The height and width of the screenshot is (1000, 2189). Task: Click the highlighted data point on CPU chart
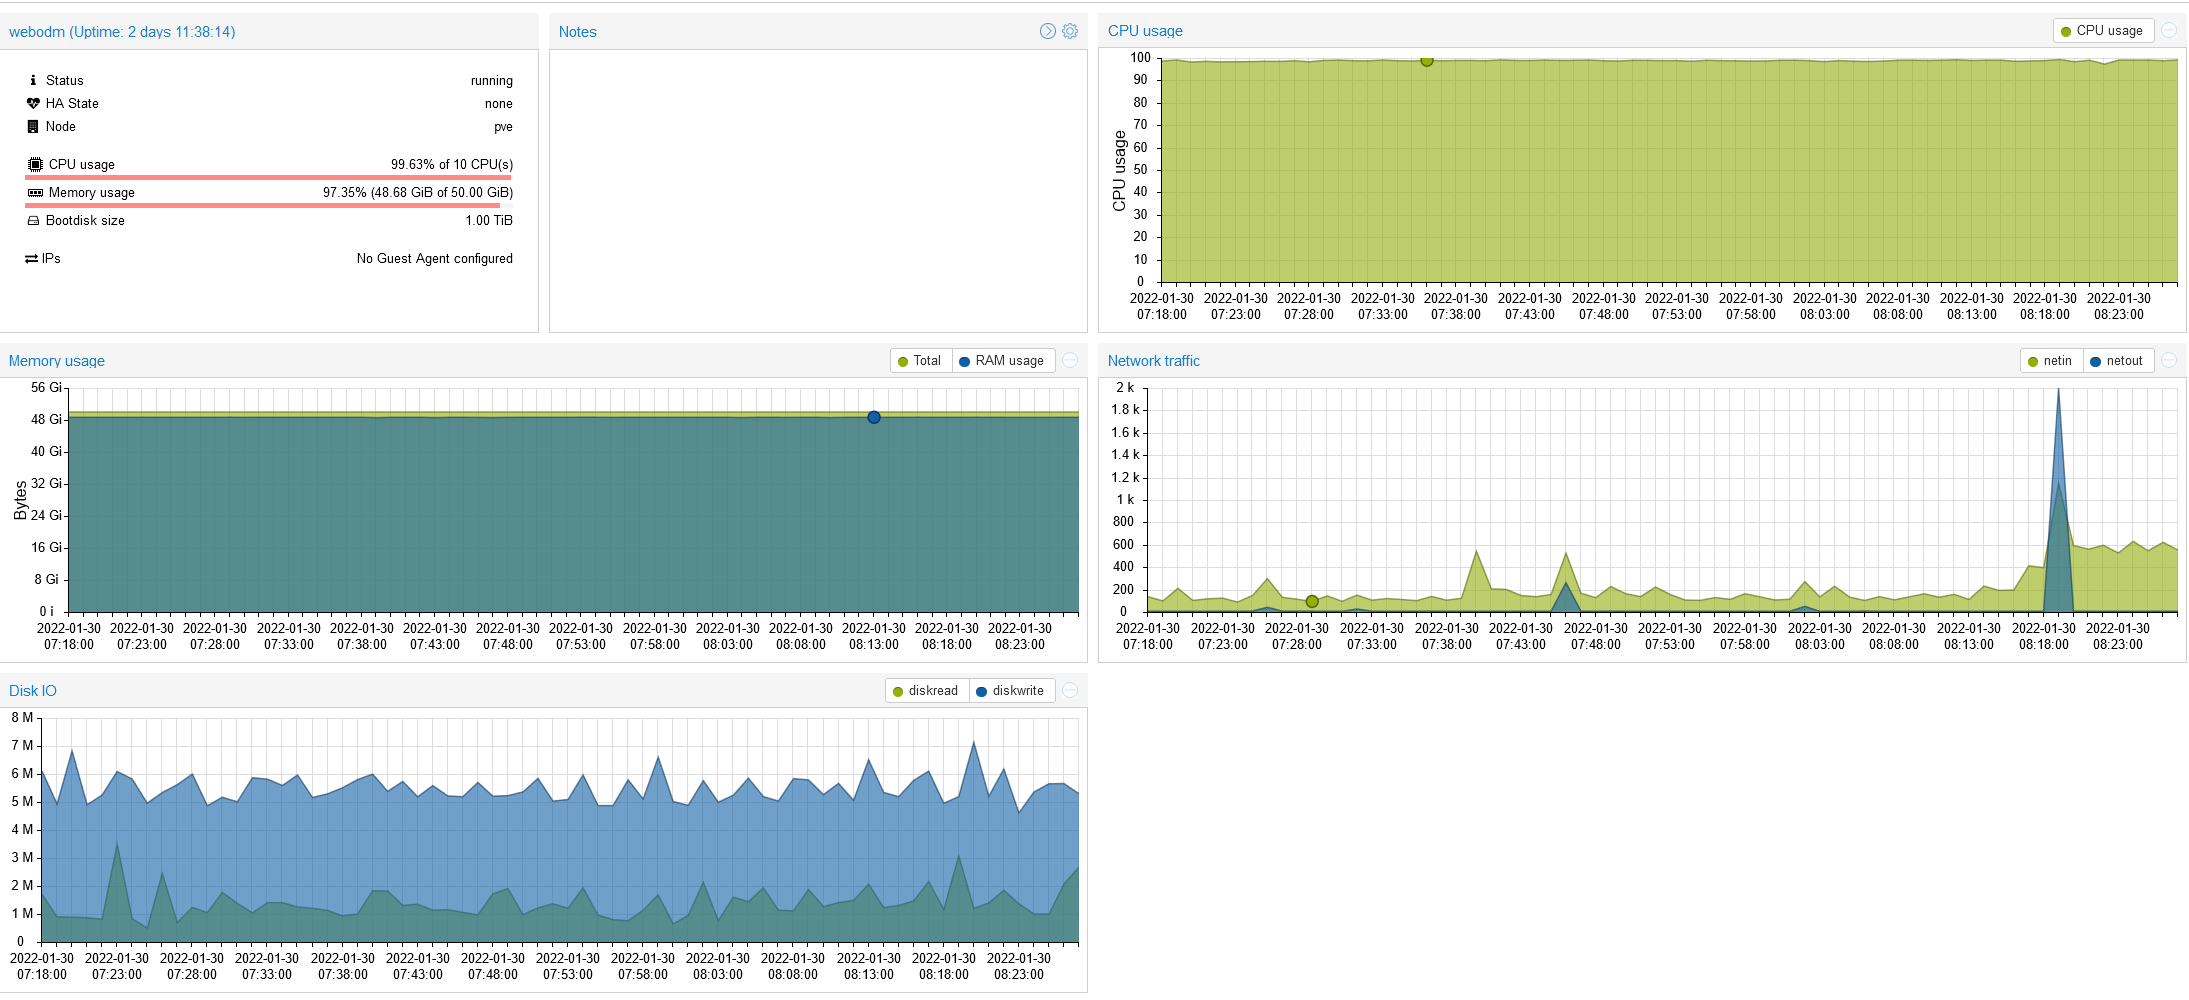click(1427, 61)
